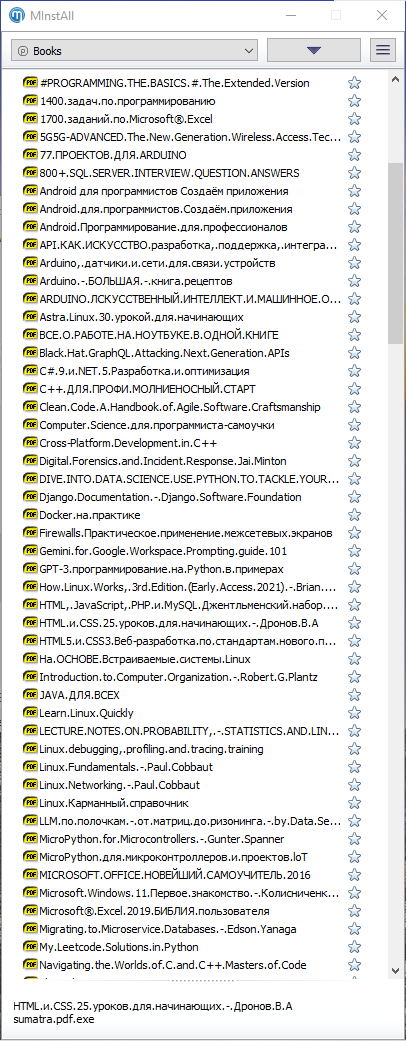The width and height of the screenshot is (406, 1041).
Task: Star the 77.ПРОЕКТОВ.ДЛЯ.ARDUINO book
Action: click(354, 155)
